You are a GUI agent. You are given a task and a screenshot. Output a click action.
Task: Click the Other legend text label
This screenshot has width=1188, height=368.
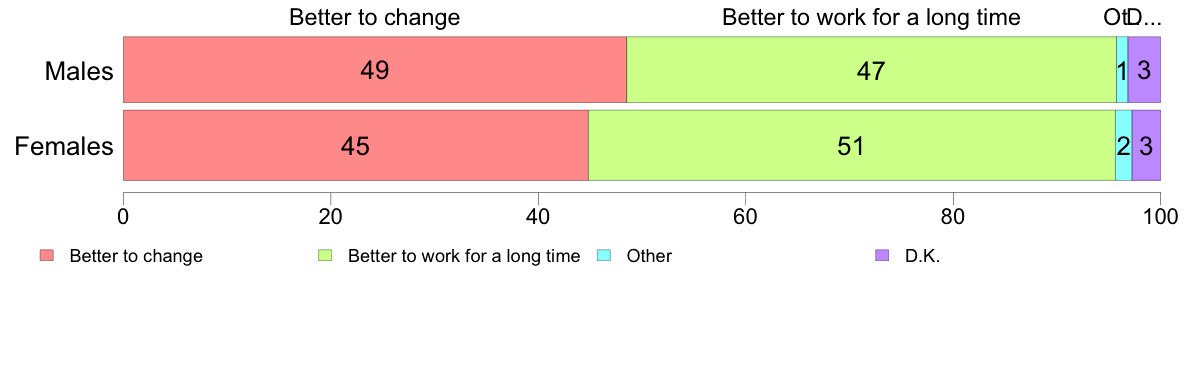[649, 256]
